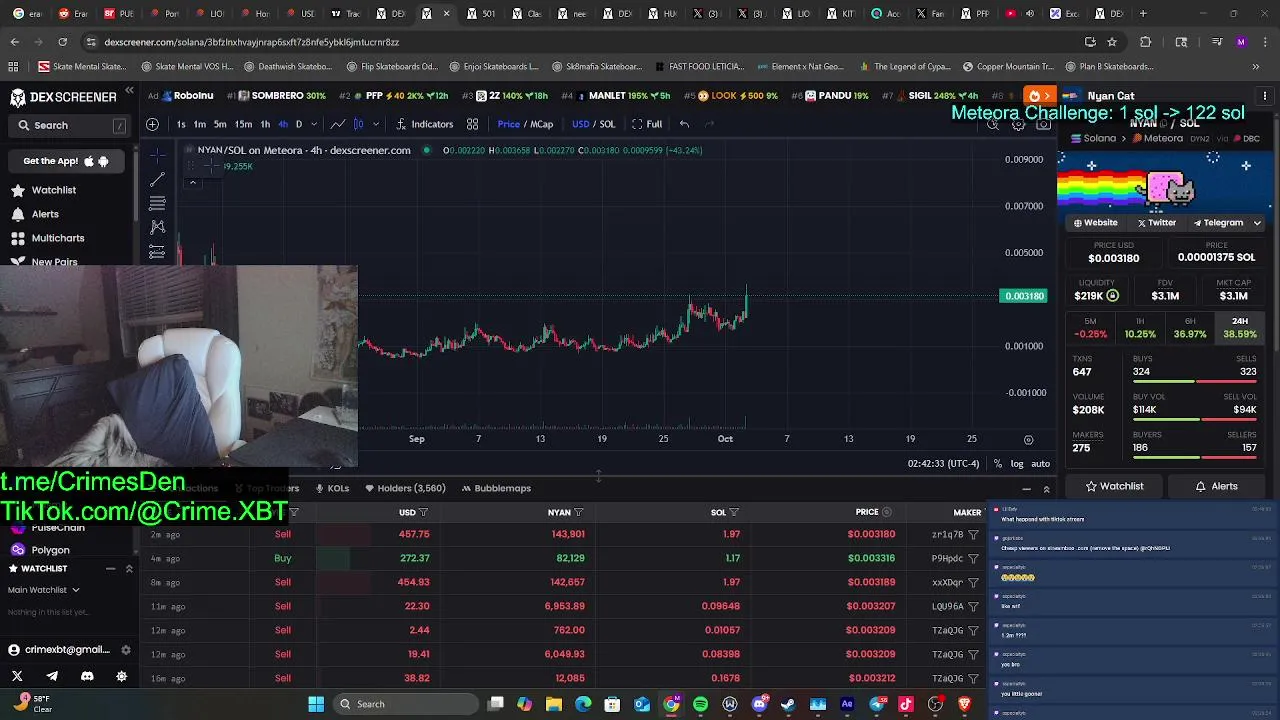Click the Get the App button
Screen dimensions: 1280x720
click(x=66, y=161)
